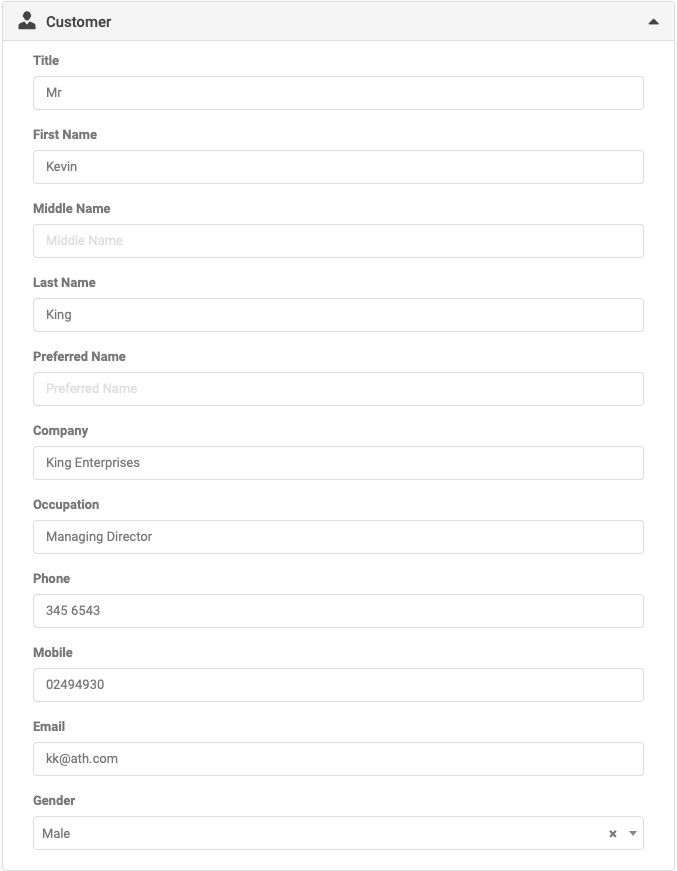This screenshot has height=871, width=677.
Task: Open the Gender dropdown arrow
Action: pyautogui.click(x=633, y=833)
